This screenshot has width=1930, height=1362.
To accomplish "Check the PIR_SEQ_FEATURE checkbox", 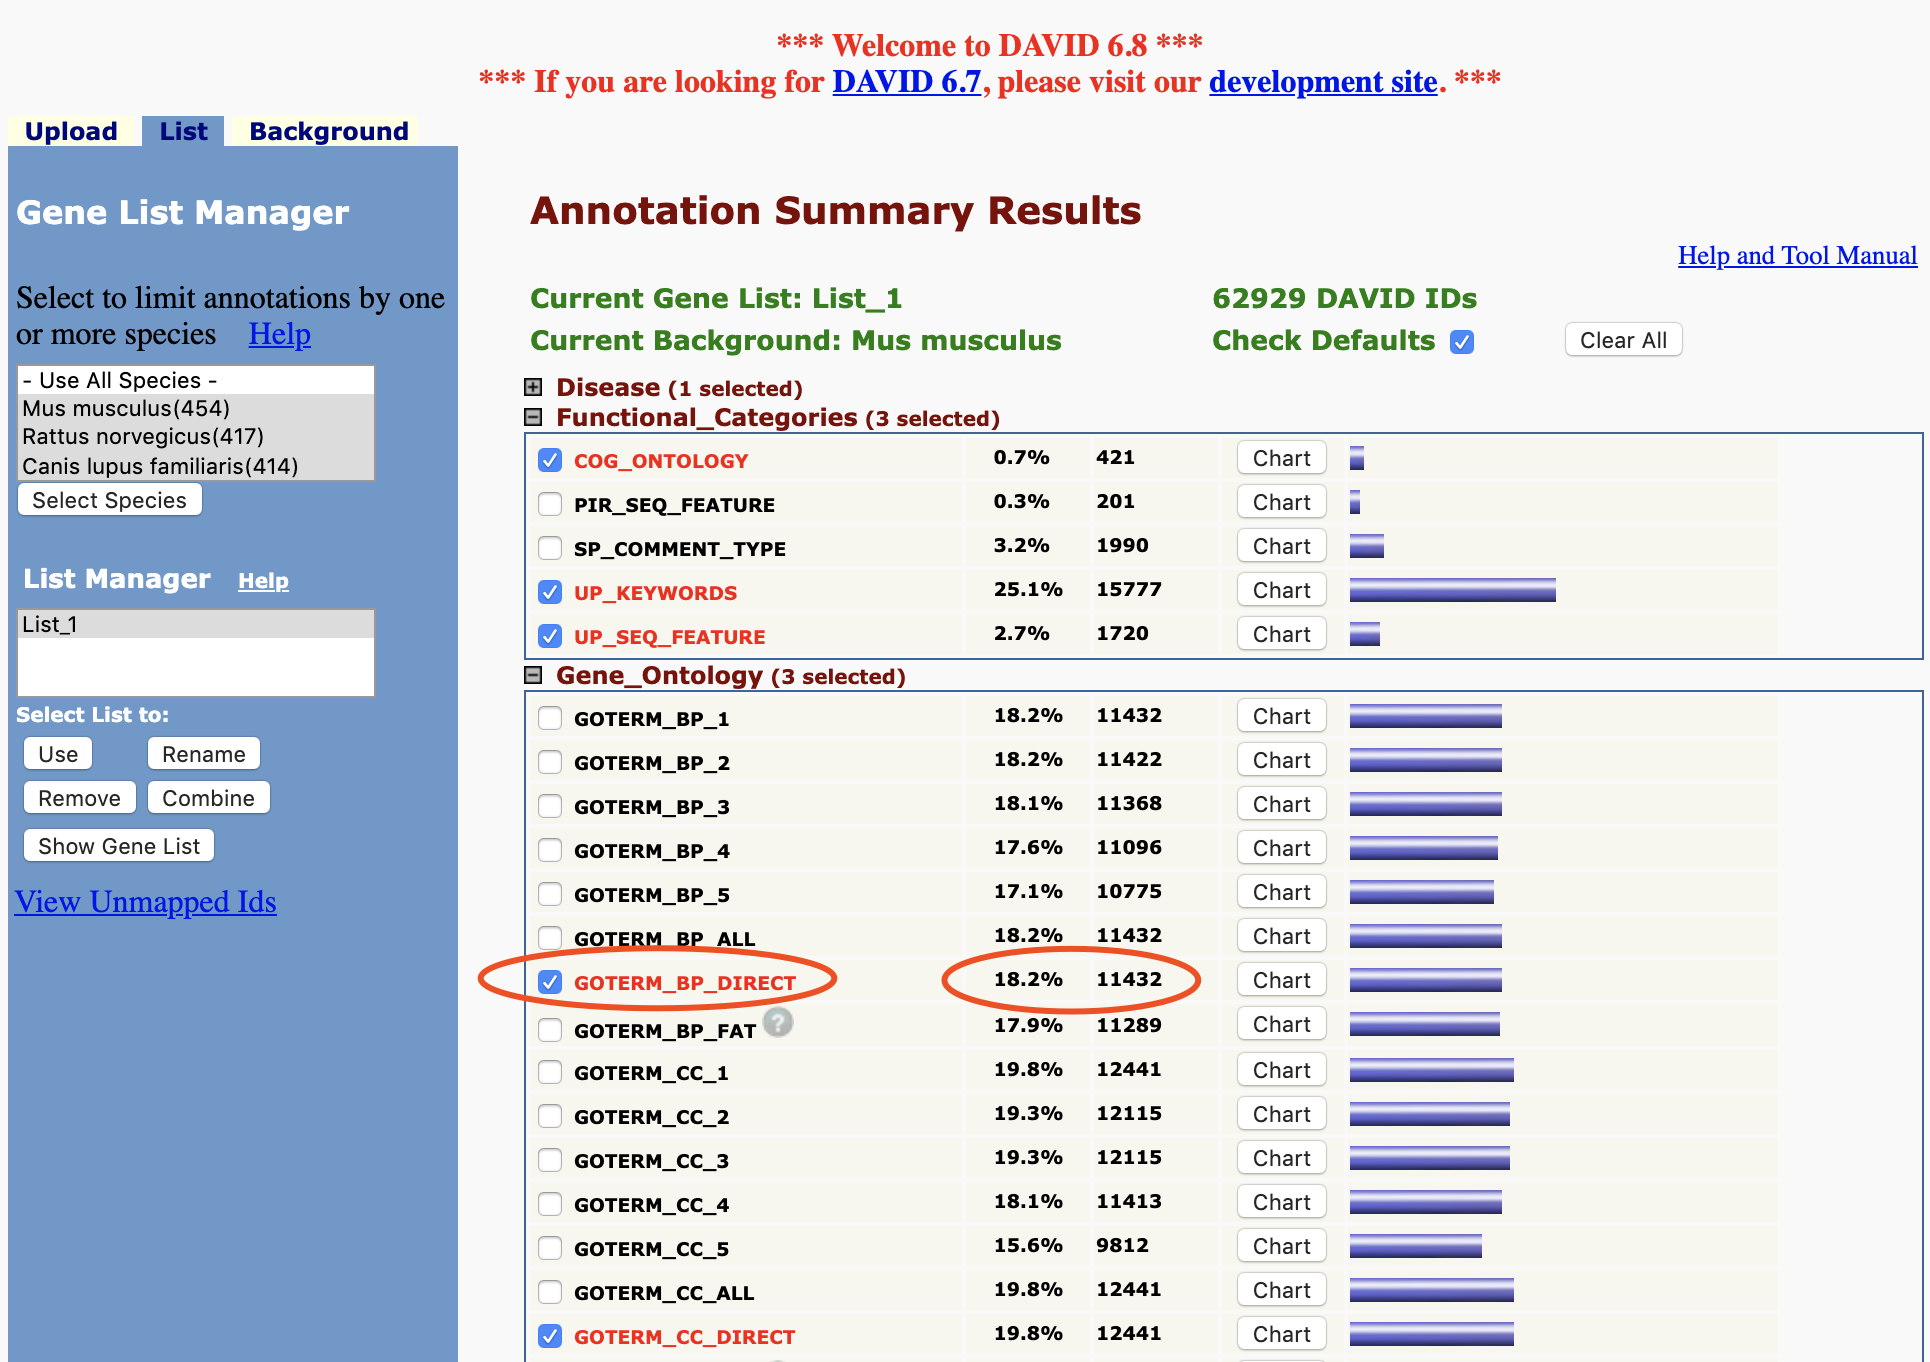I will (550, 504).
